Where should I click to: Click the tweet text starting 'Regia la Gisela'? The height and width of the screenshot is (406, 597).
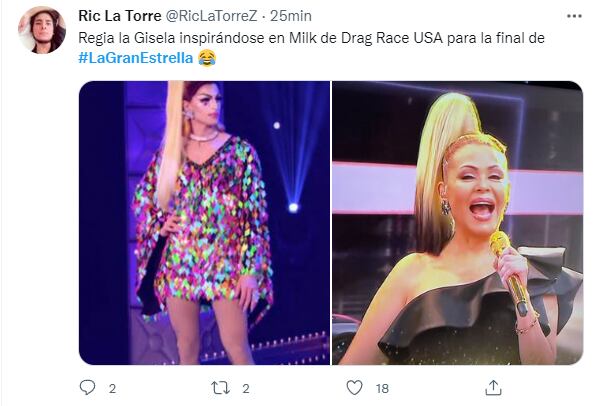point(311,38)
